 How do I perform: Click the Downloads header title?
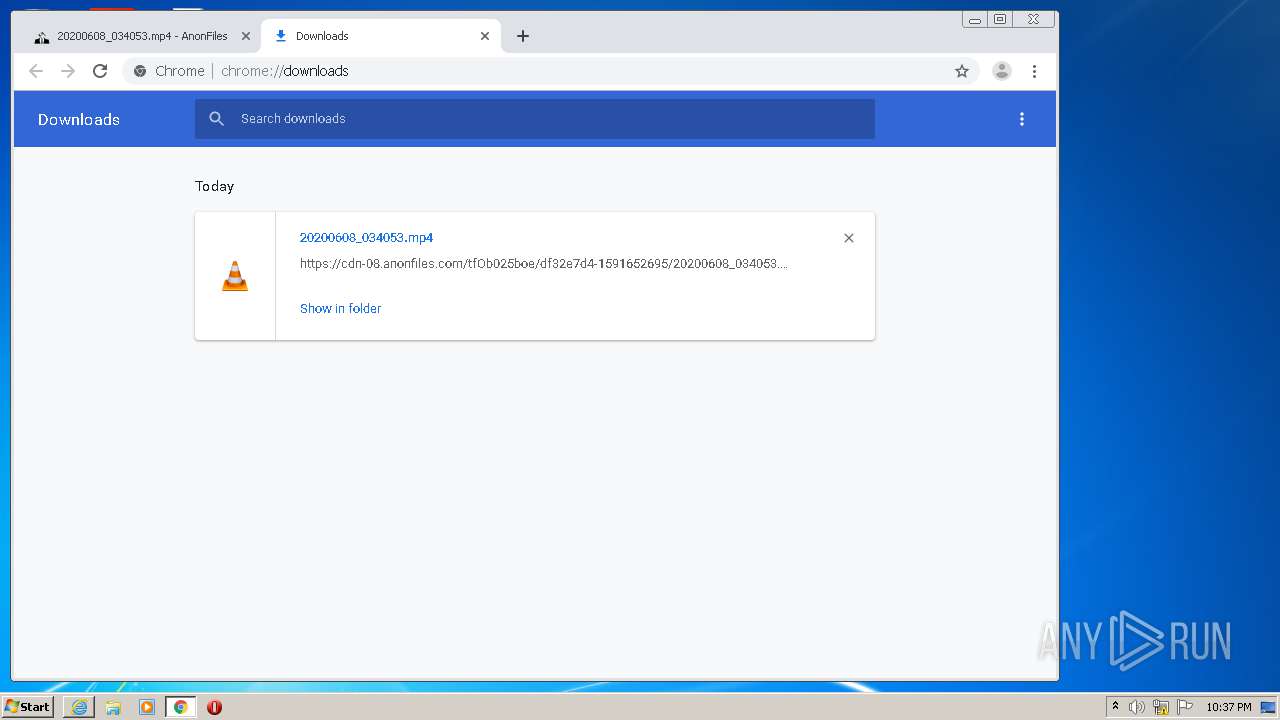coord(79,119)
